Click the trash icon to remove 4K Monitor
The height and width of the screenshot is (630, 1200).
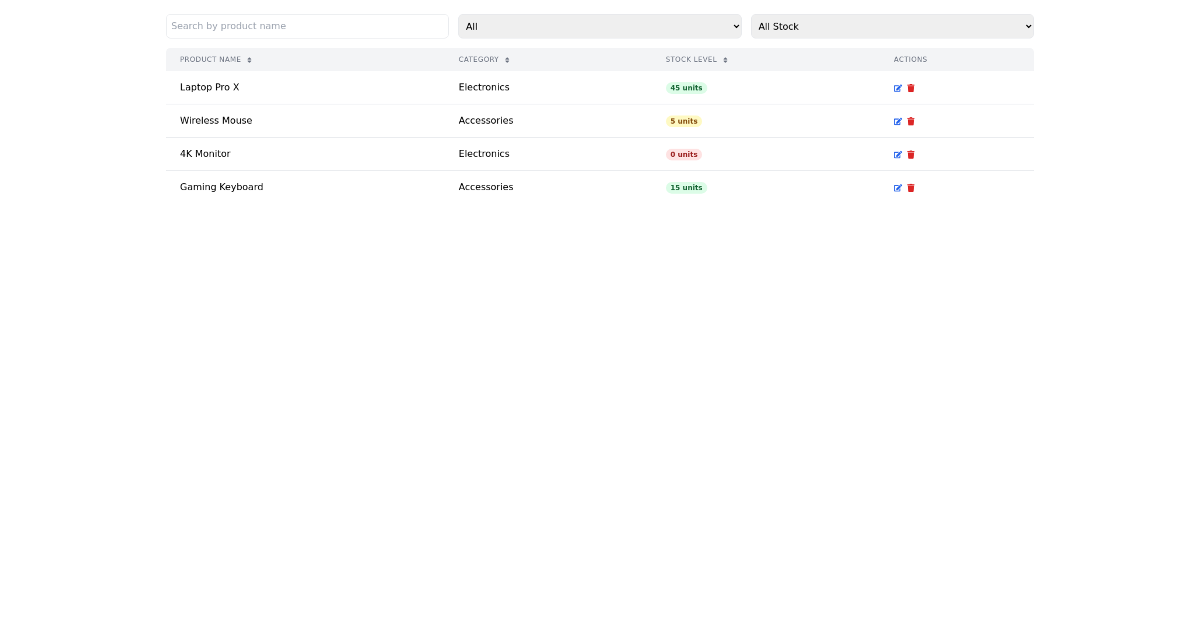[910, 154]
